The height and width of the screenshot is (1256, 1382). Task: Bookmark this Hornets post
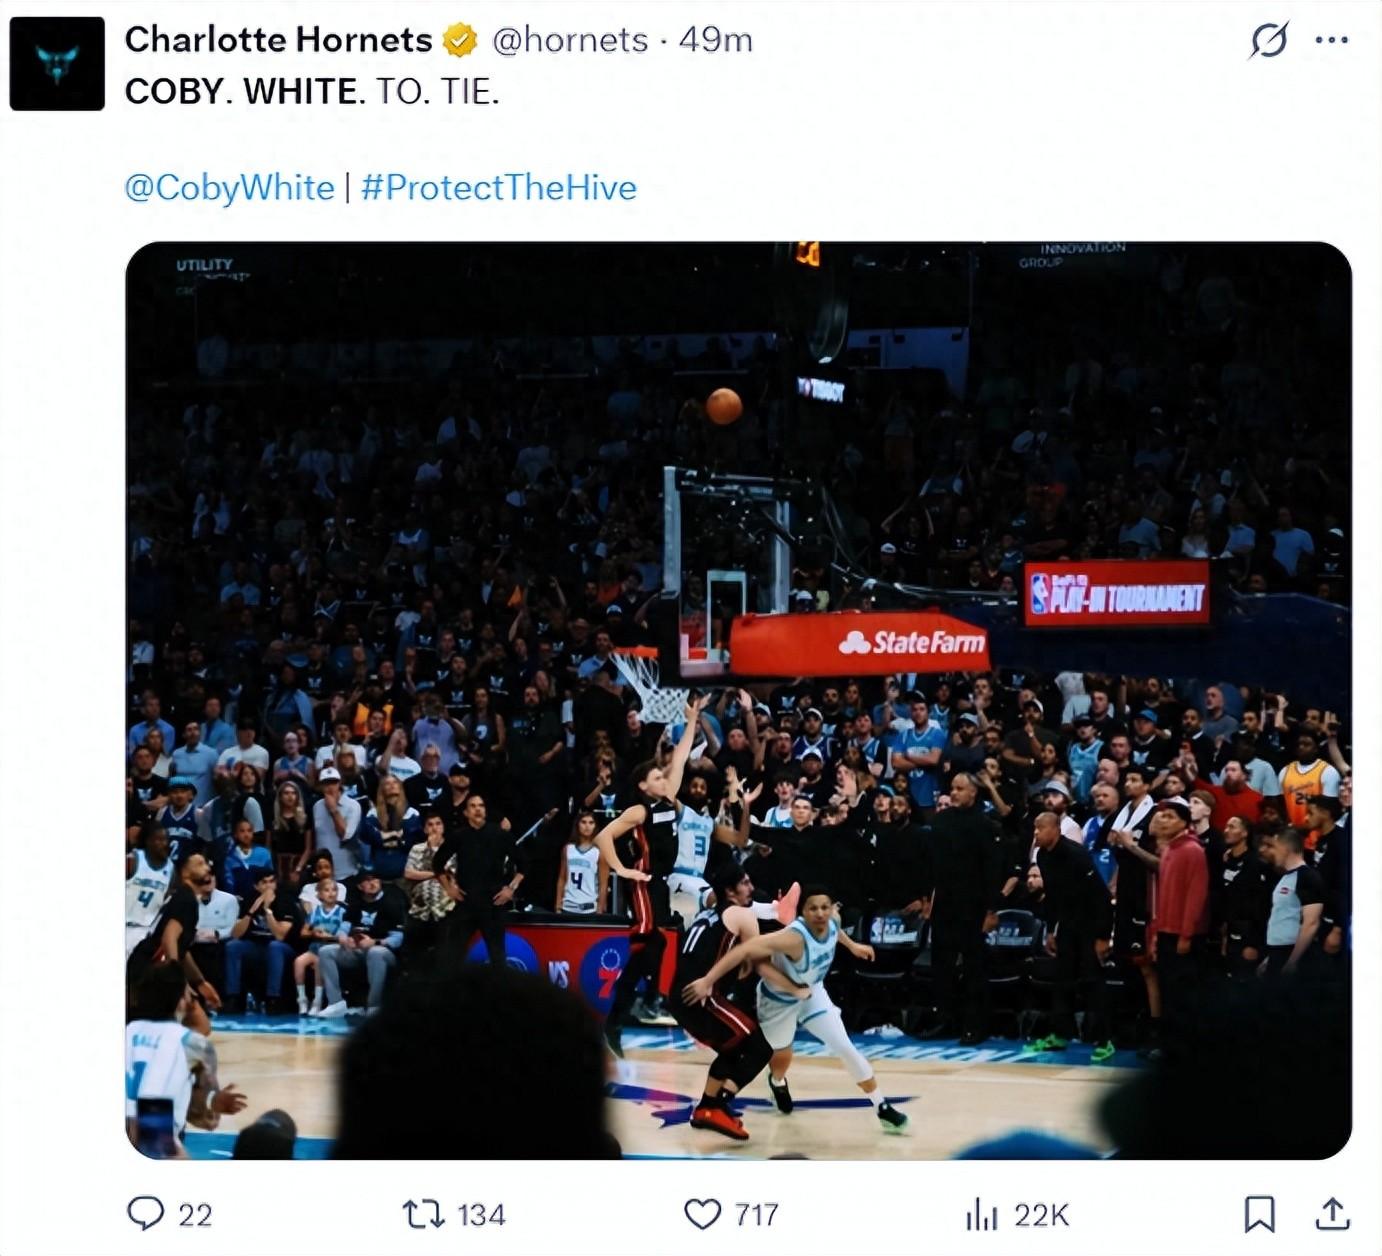click(1259, 1214)
